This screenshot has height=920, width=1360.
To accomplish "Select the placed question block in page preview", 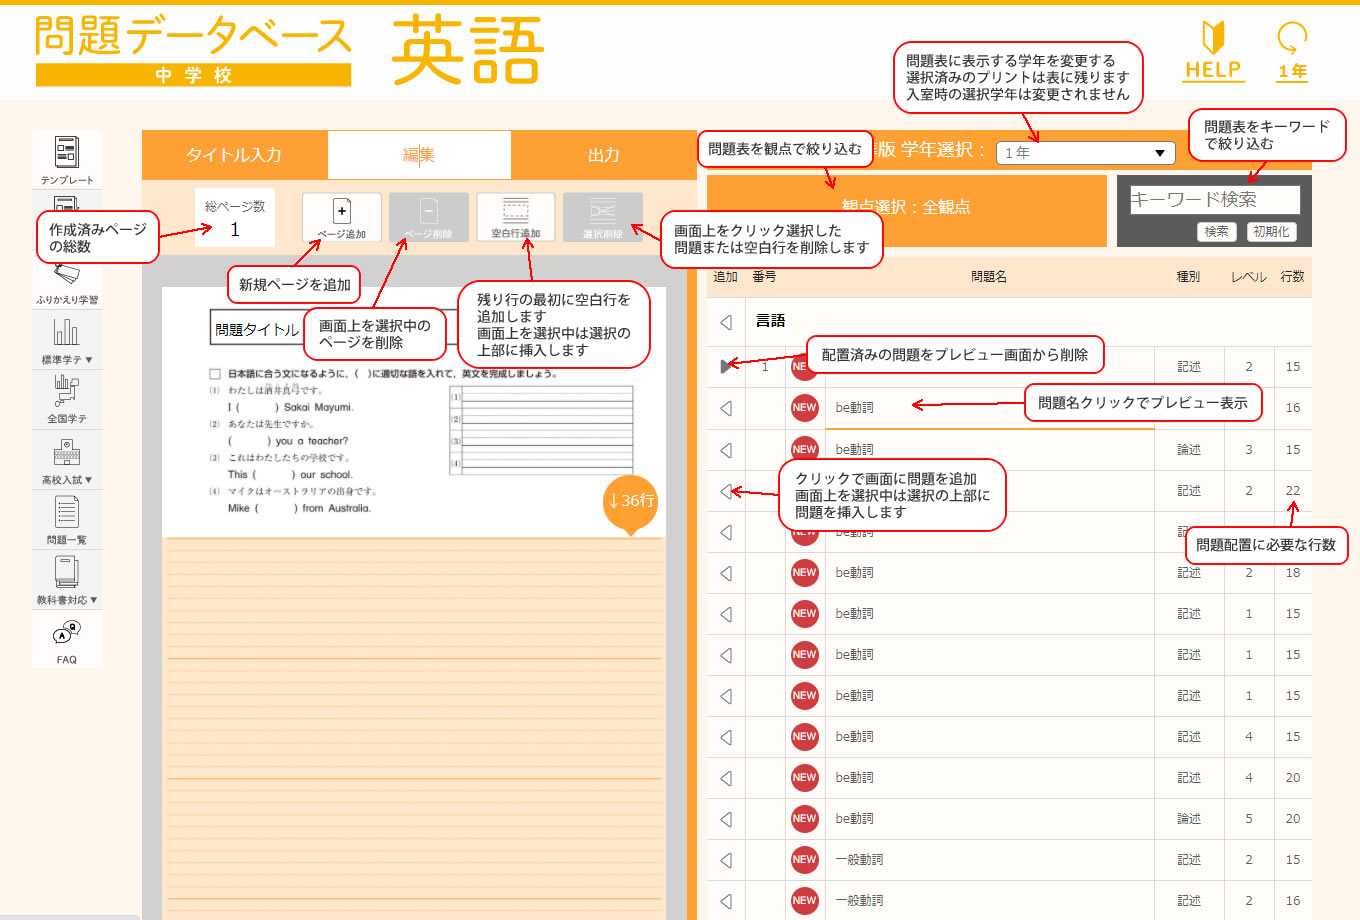I will pos(420,442).
